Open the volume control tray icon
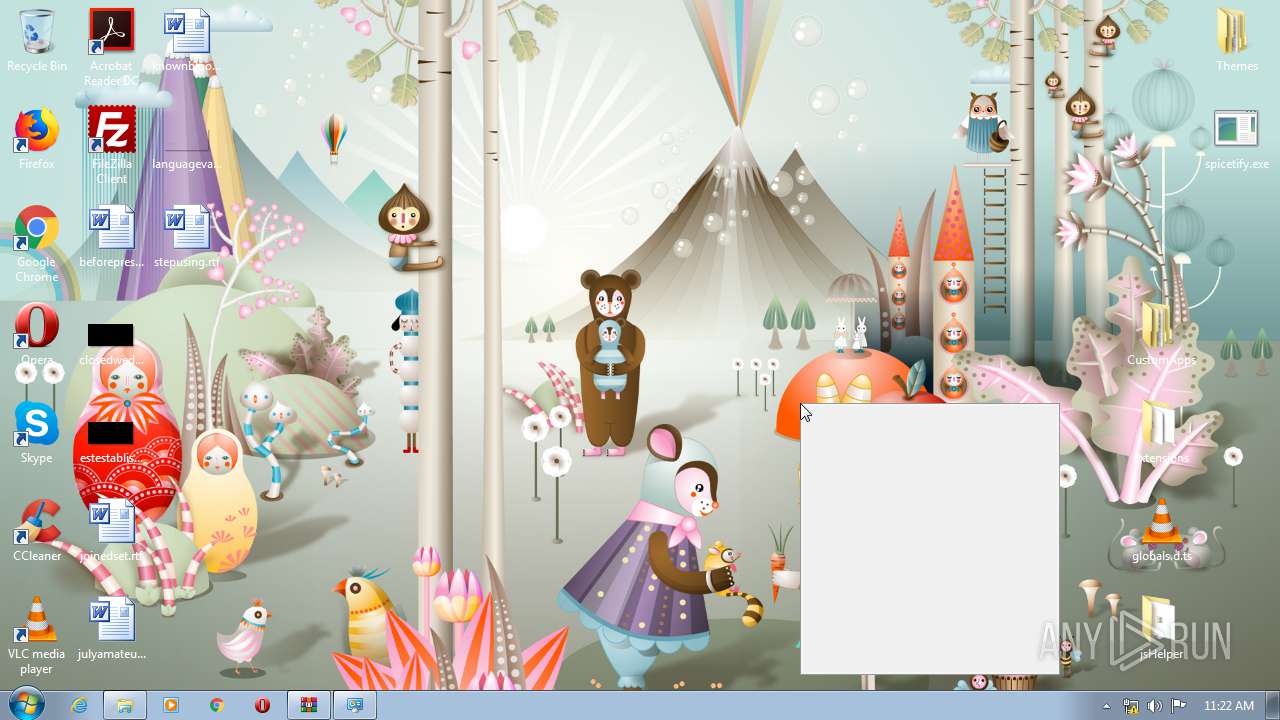This screenshot has height=720, width=1280. pos(1155,706)
